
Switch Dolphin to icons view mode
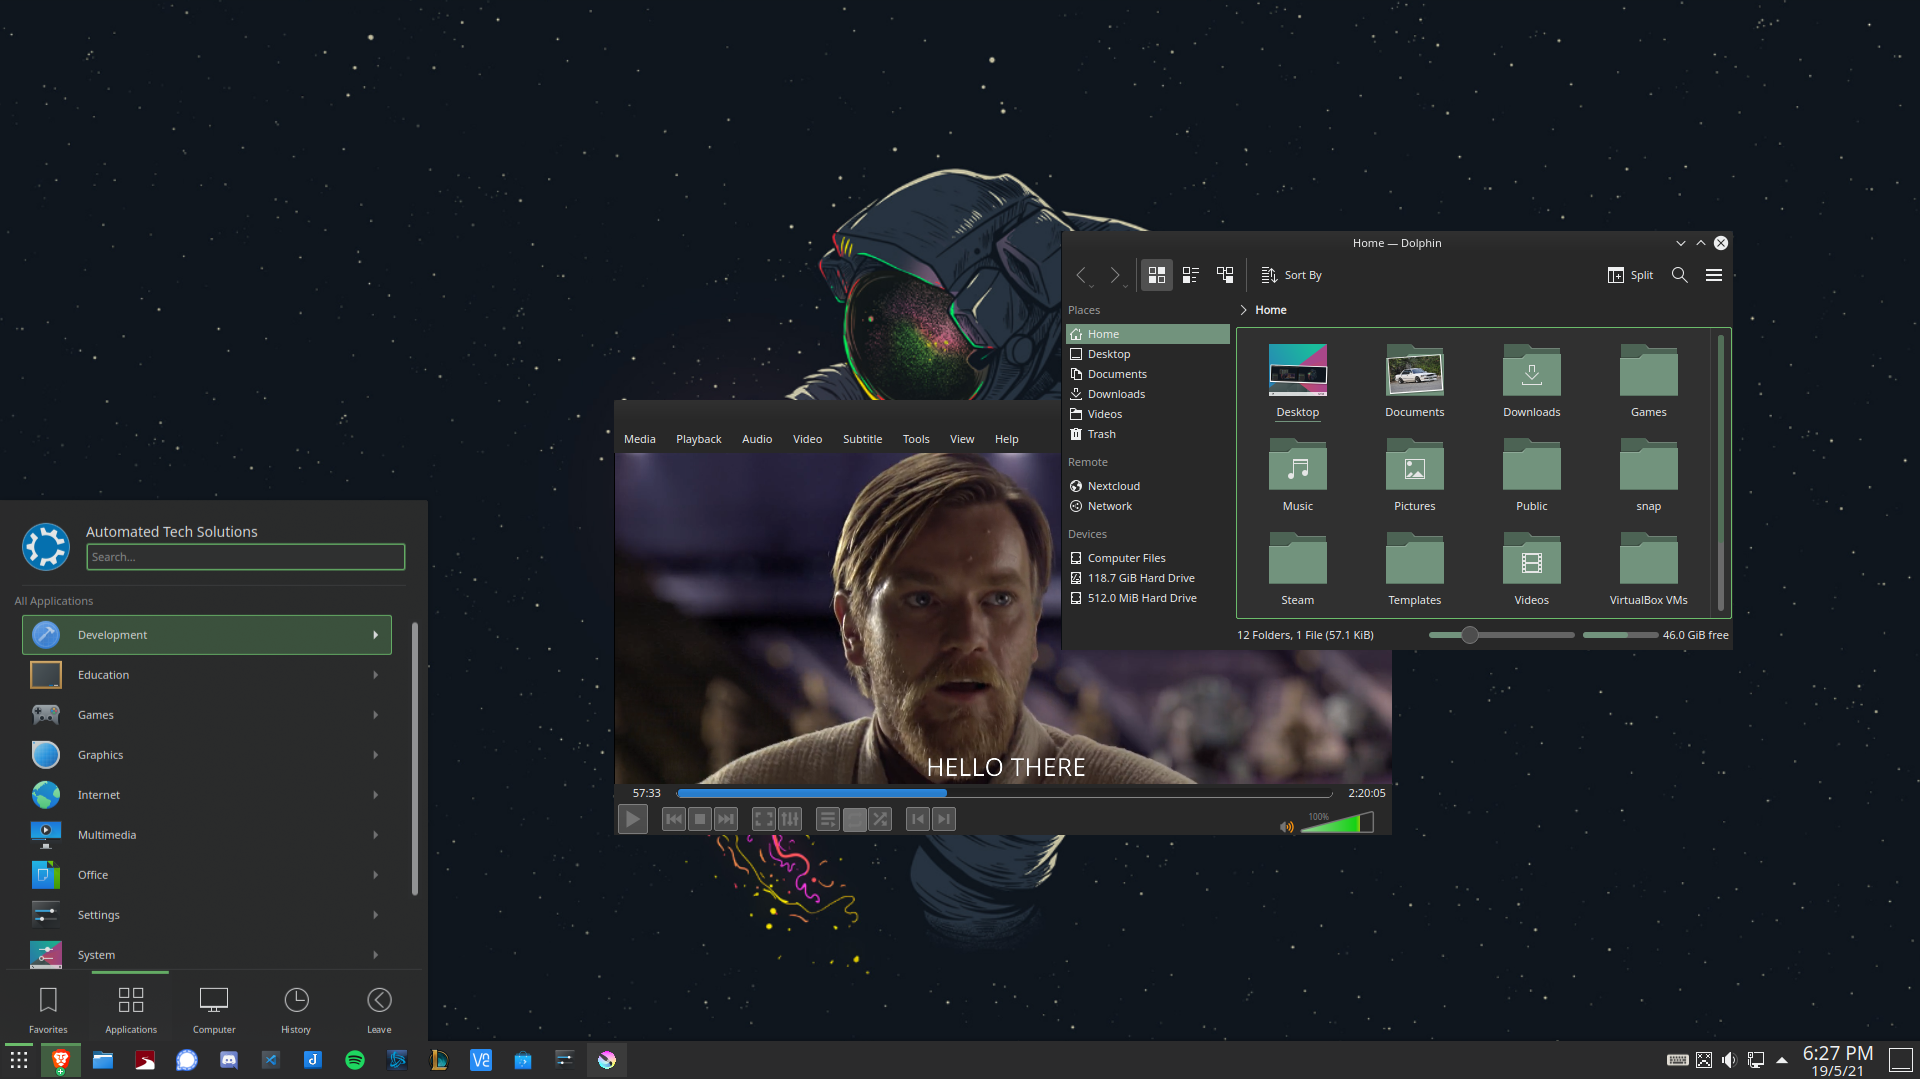(x=1157, y=275)
